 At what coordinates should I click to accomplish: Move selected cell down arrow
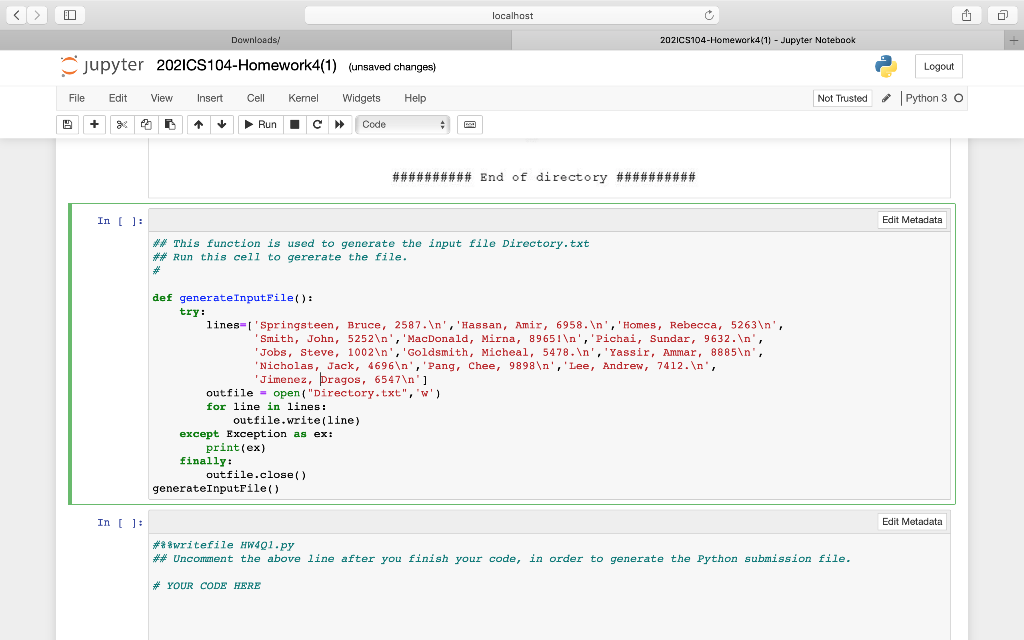[x=222, y=124]
